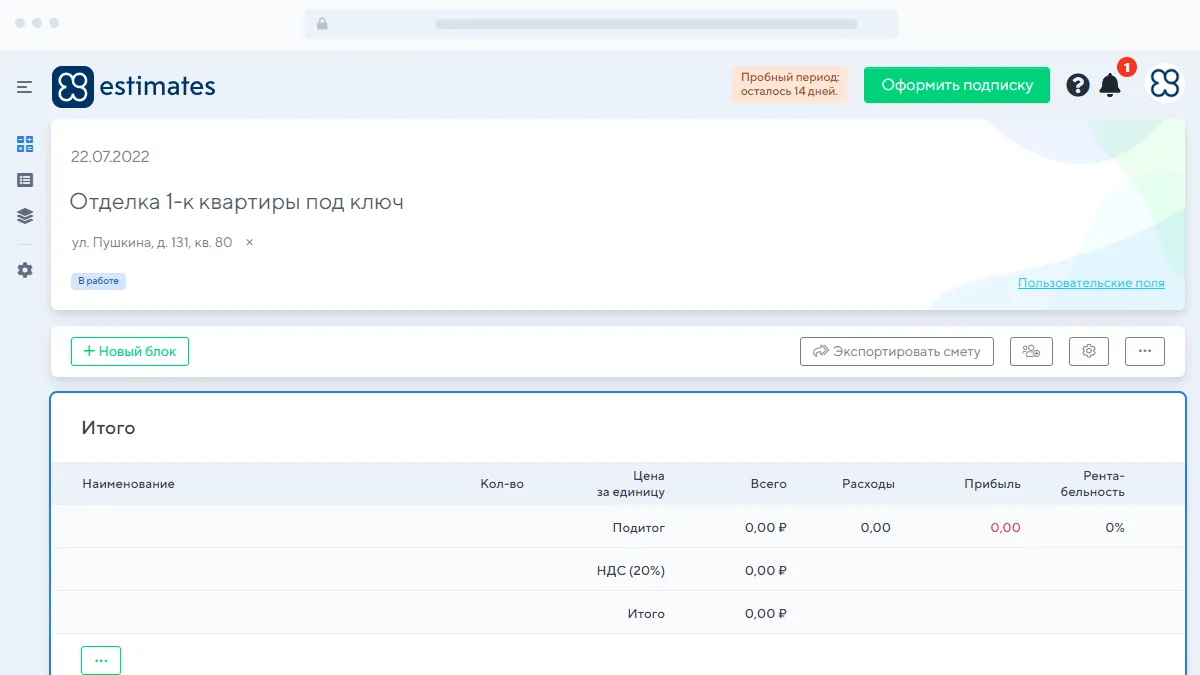Click the В работе status badge
The height and width of the screenshot is (675, 1200).
tap(98, 281)
